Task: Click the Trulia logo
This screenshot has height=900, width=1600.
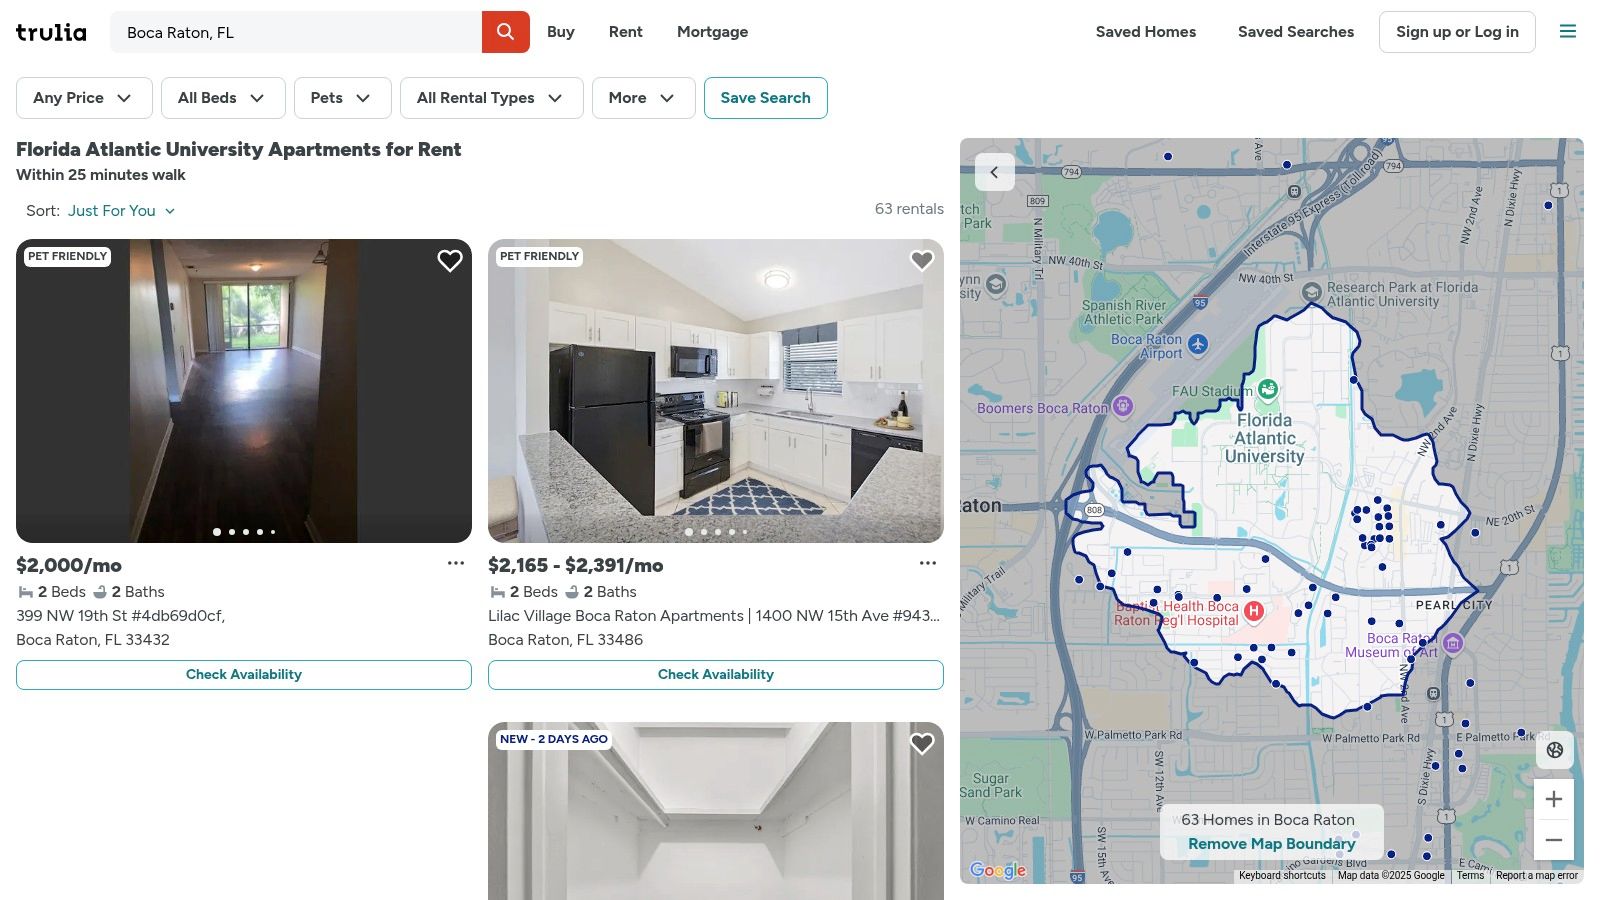Action: [51, 32]
